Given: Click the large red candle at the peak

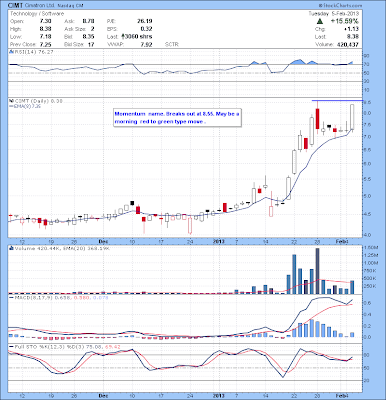Looking at the screenshot, I should (317, 118).
